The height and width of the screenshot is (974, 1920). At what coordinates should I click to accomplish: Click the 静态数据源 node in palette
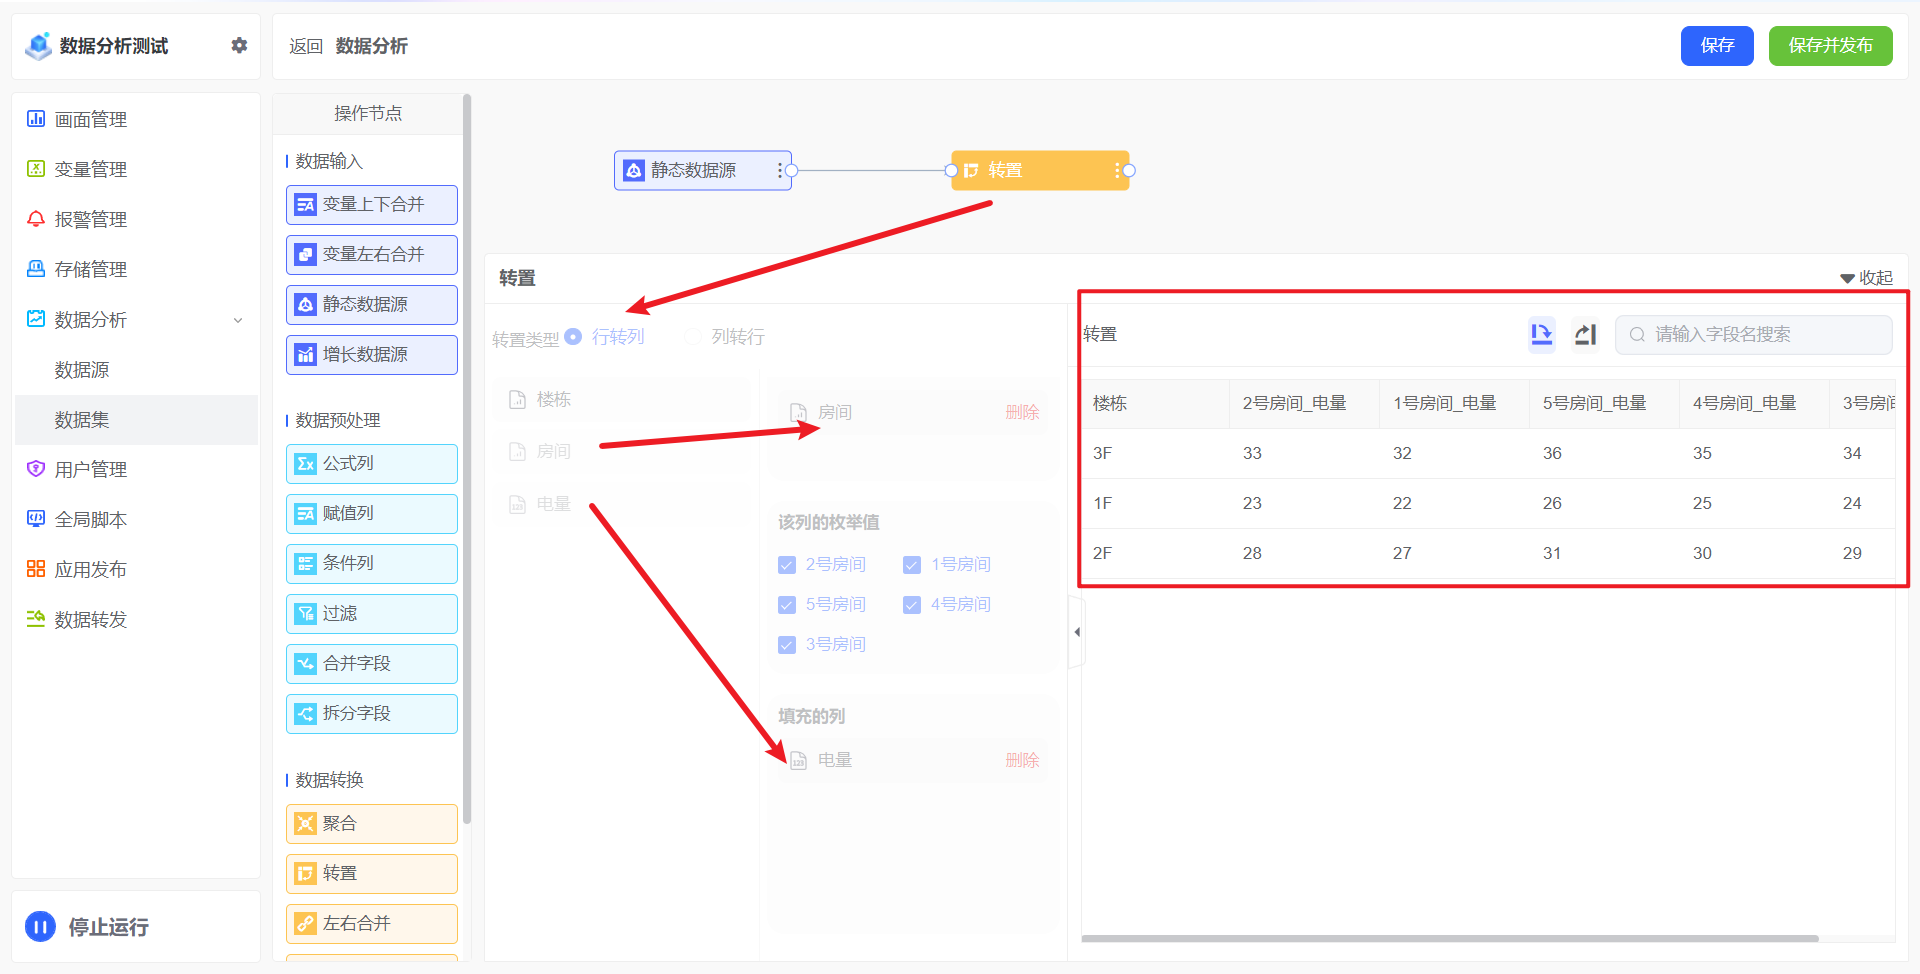click(x=371, y=304)
